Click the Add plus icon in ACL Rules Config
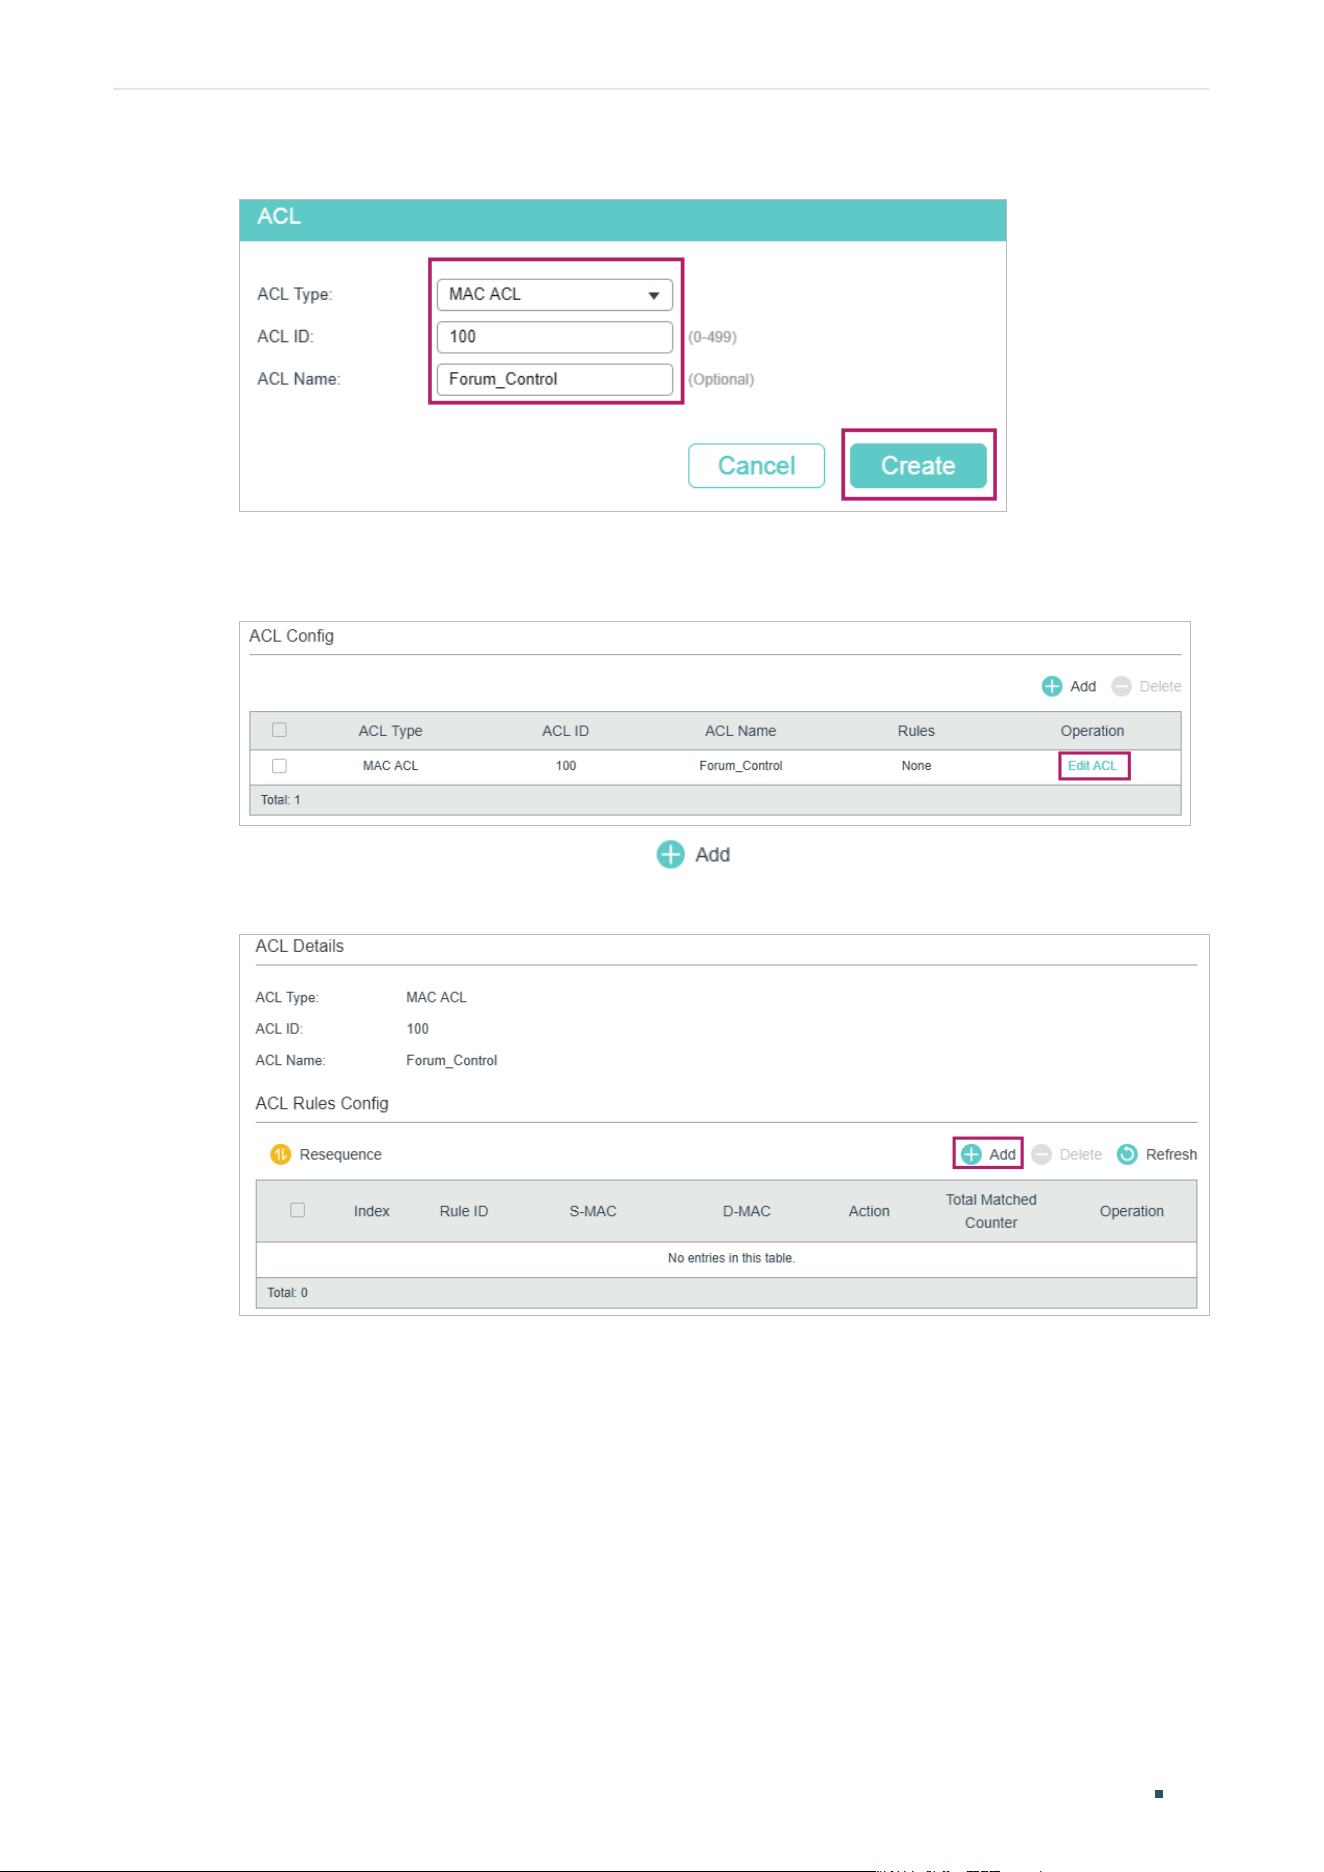This screenshot has width=1324, height=1872. (x=971, y=1154)
